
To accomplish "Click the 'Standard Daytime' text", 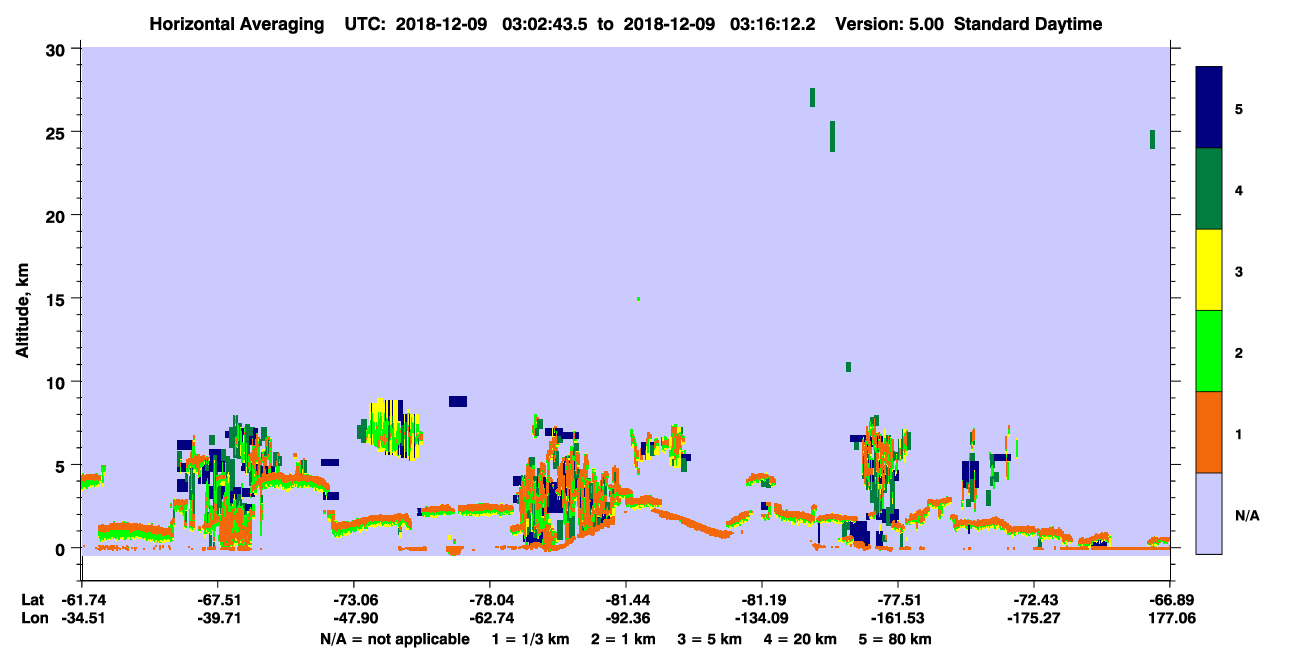I will click(1028, 24).
